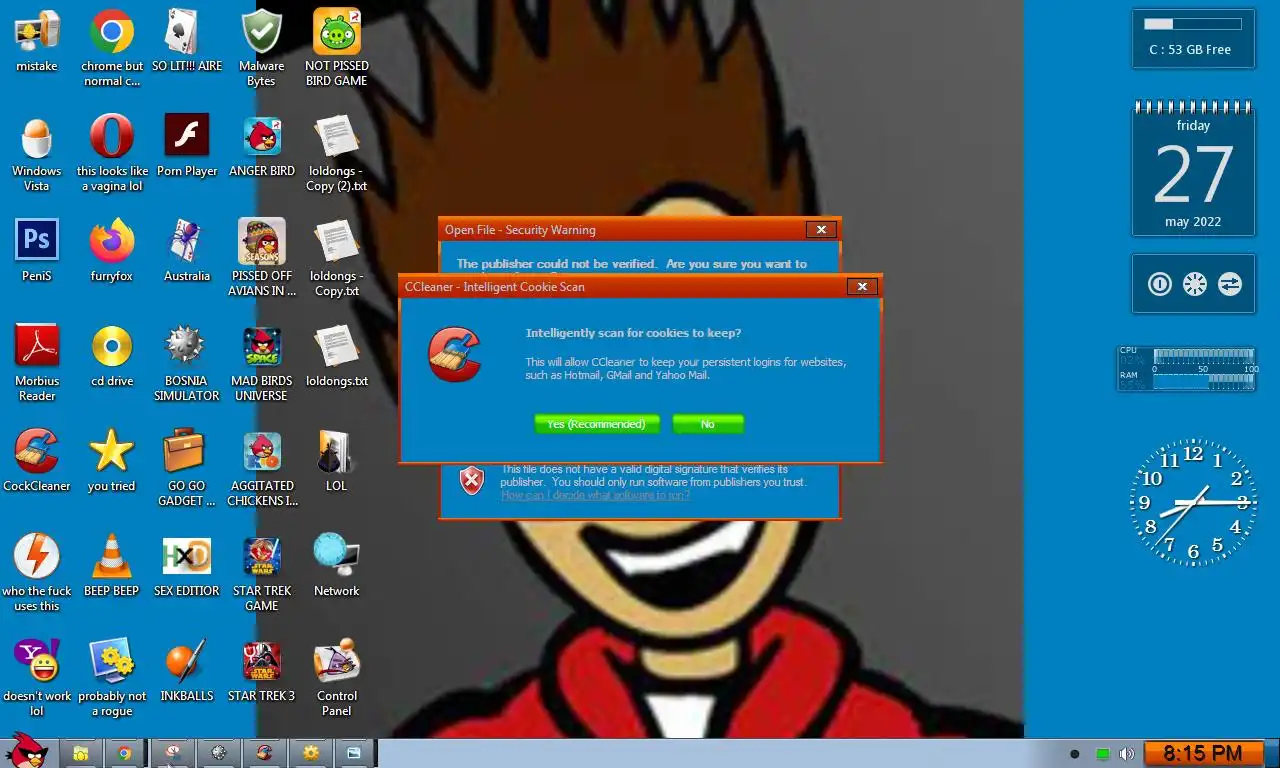Screen dimensions: 1280x768
Task: Select the Yahoo Messenger smiley desktop icon
Action: coord(37,678)
